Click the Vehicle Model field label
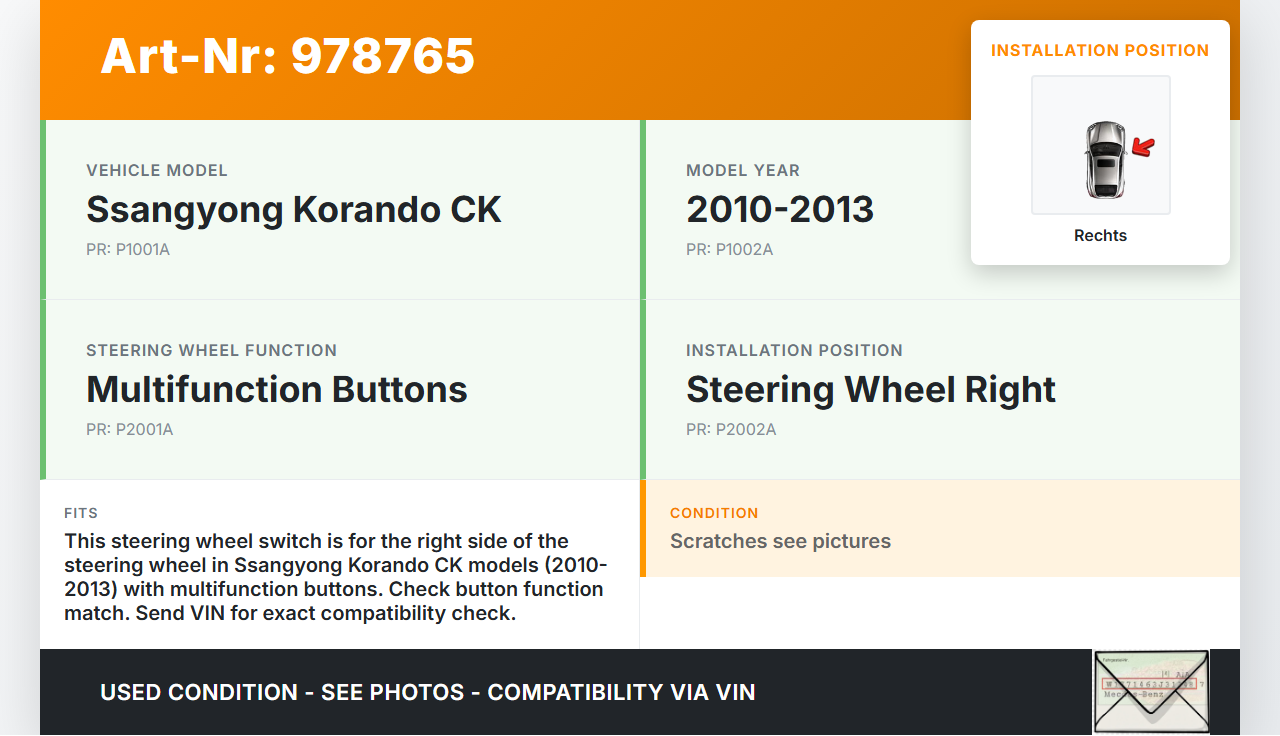1280x736 pixels. [x=157, y=170]
